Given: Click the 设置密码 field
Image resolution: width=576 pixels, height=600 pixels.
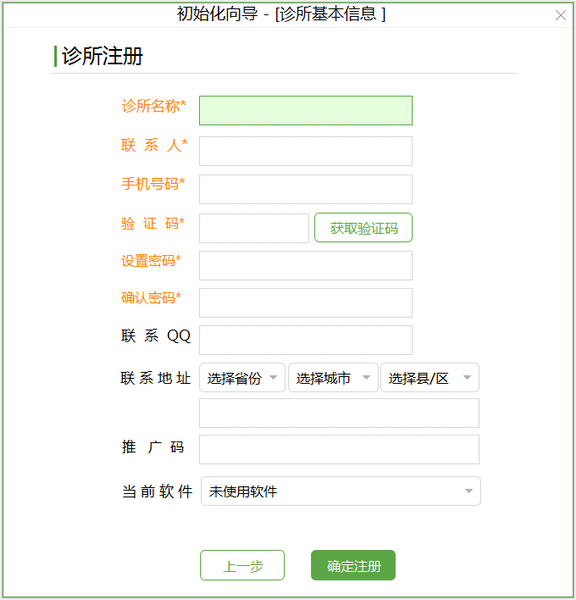Looking at the screenshot, I should point(306,266).
